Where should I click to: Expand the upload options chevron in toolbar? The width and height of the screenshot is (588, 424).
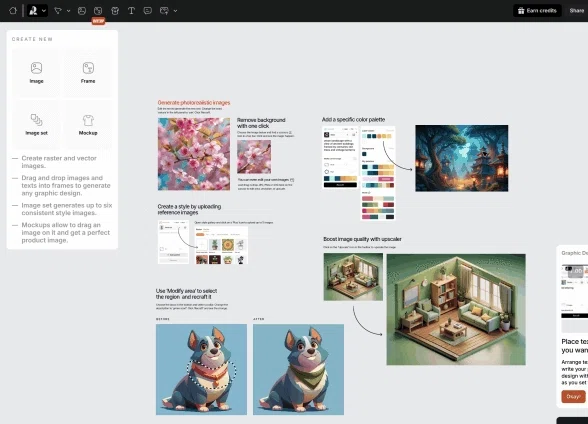click(175, 11)
